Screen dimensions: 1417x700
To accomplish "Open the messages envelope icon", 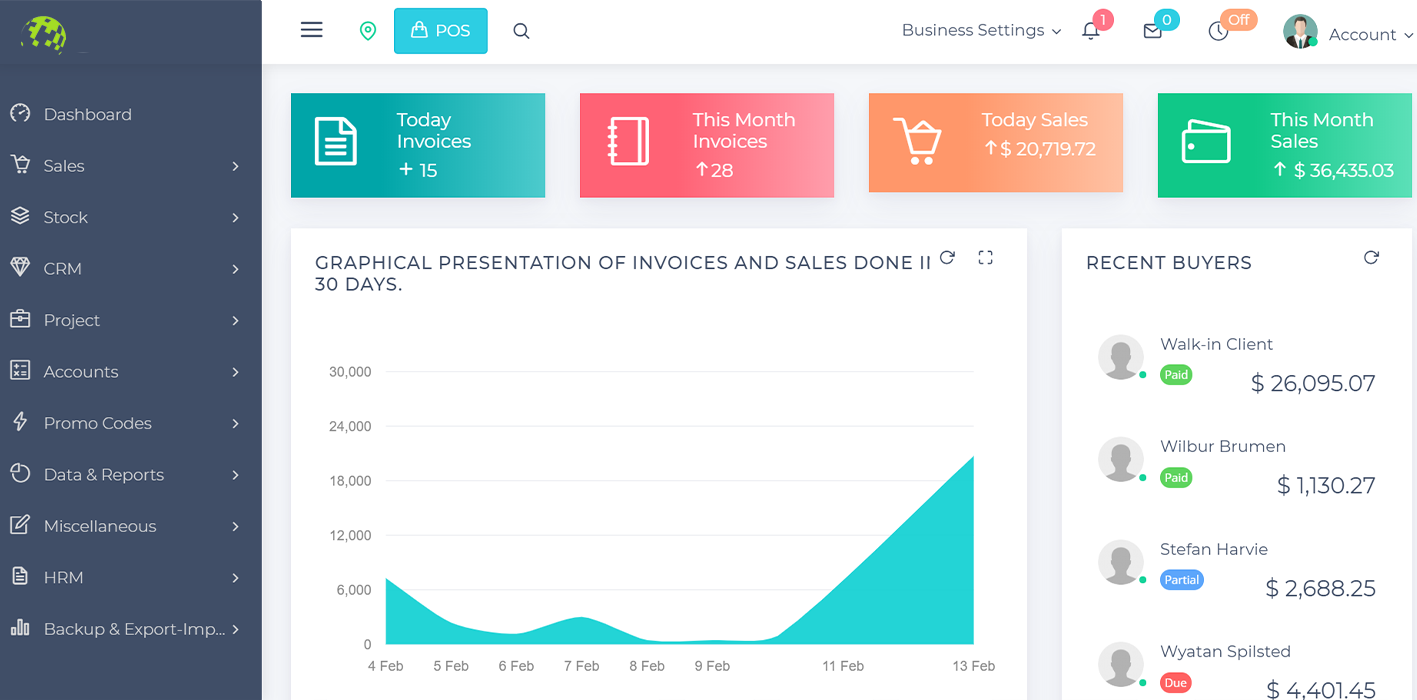I will pyautogui.click(x=1152, y=31).
